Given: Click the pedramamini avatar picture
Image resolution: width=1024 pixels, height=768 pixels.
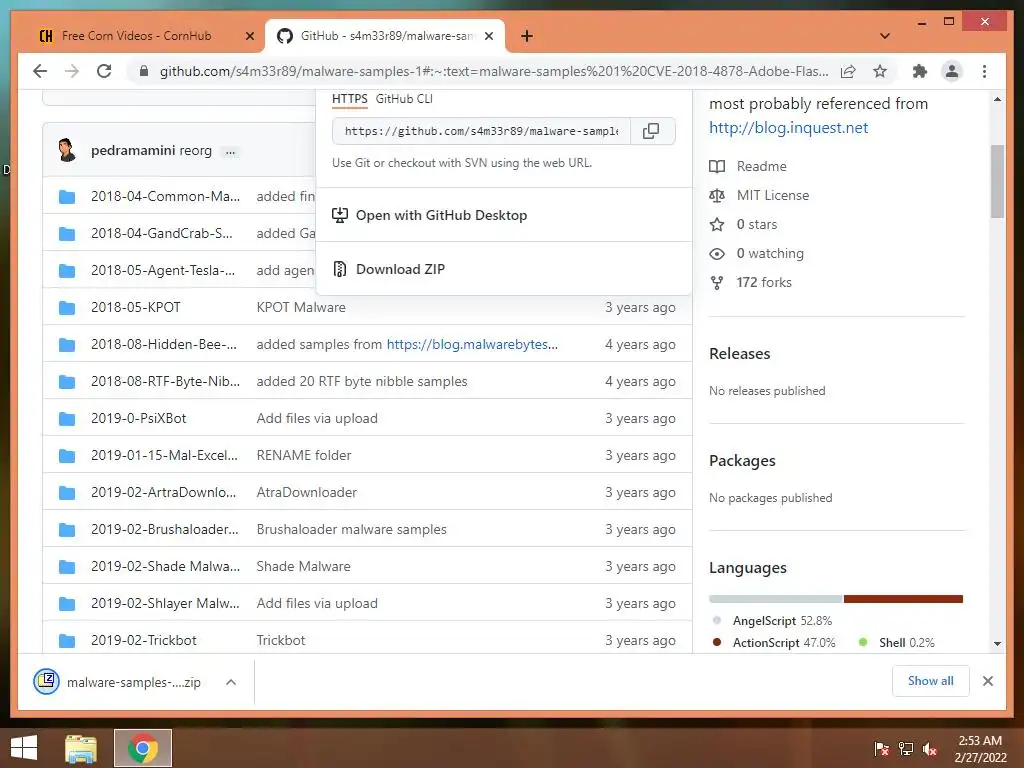Looking at the screenshot, I should click(67, 150).
